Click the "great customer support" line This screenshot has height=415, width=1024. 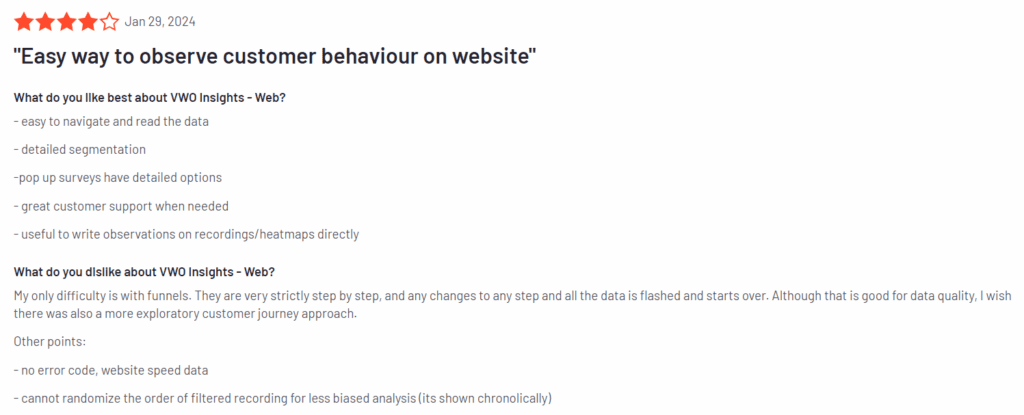121,206
